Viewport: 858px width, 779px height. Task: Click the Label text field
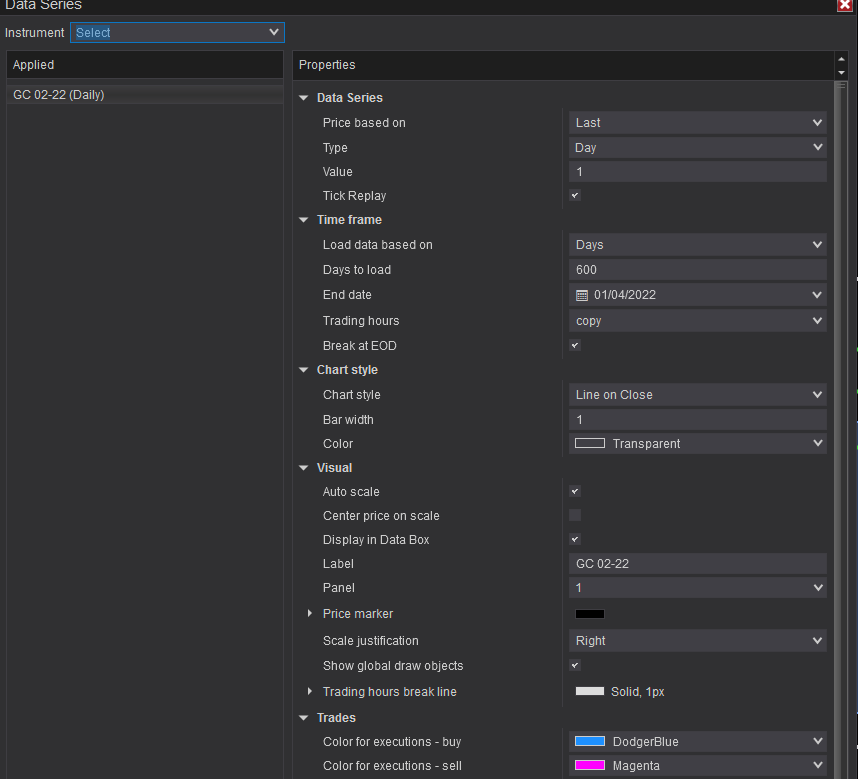tap(697, 564)
